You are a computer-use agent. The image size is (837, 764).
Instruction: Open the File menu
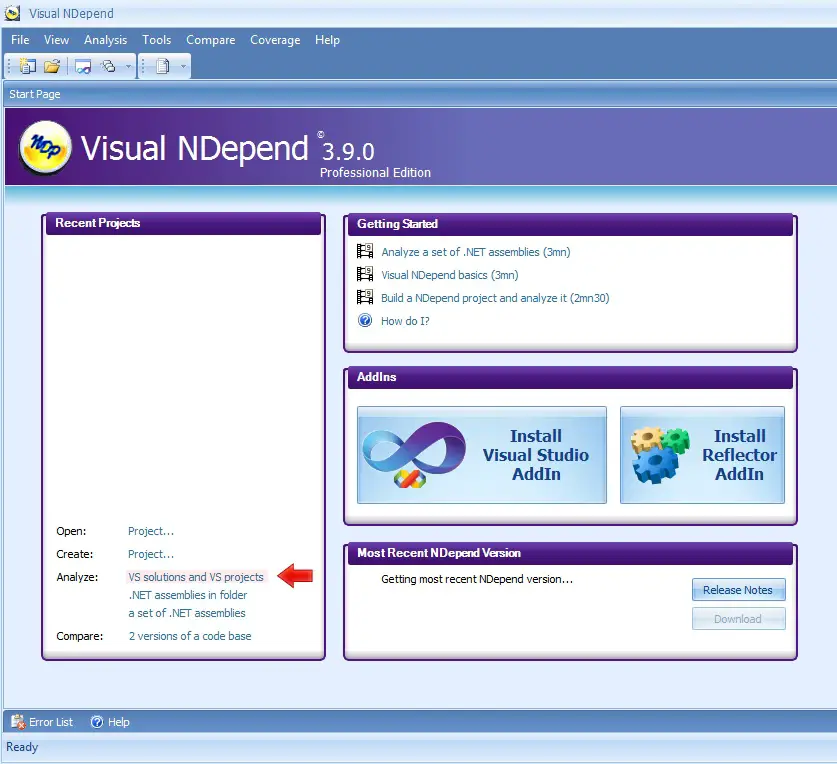click(x=20, y=40)
